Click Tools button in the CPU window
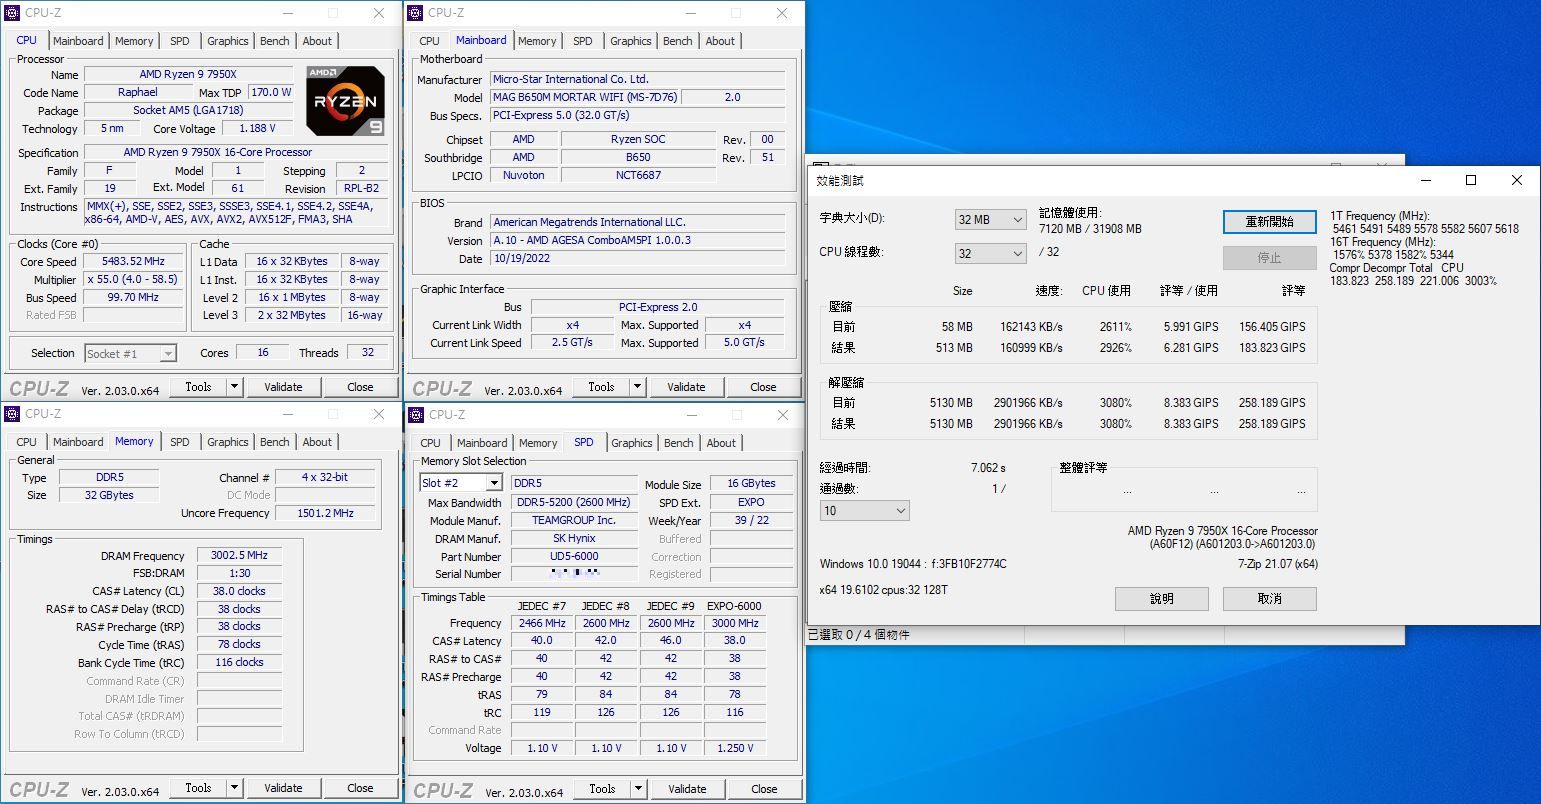The image size is (1541, 804). pyautogui.click(x=198, y=387)
